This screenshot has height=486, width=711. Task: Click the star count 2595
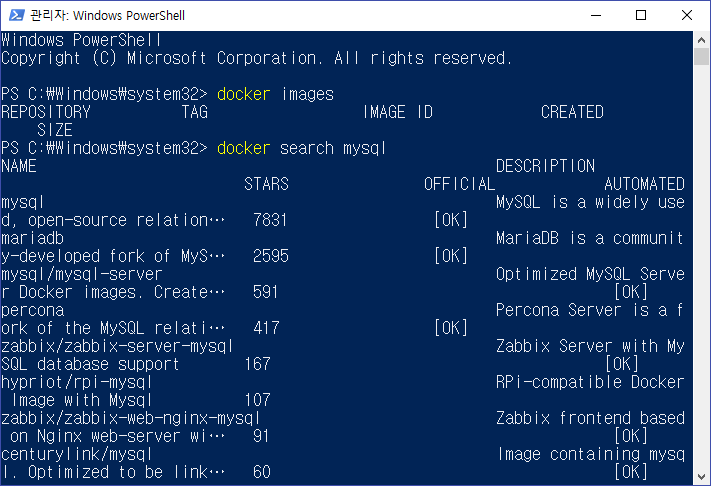coord(271,256)
